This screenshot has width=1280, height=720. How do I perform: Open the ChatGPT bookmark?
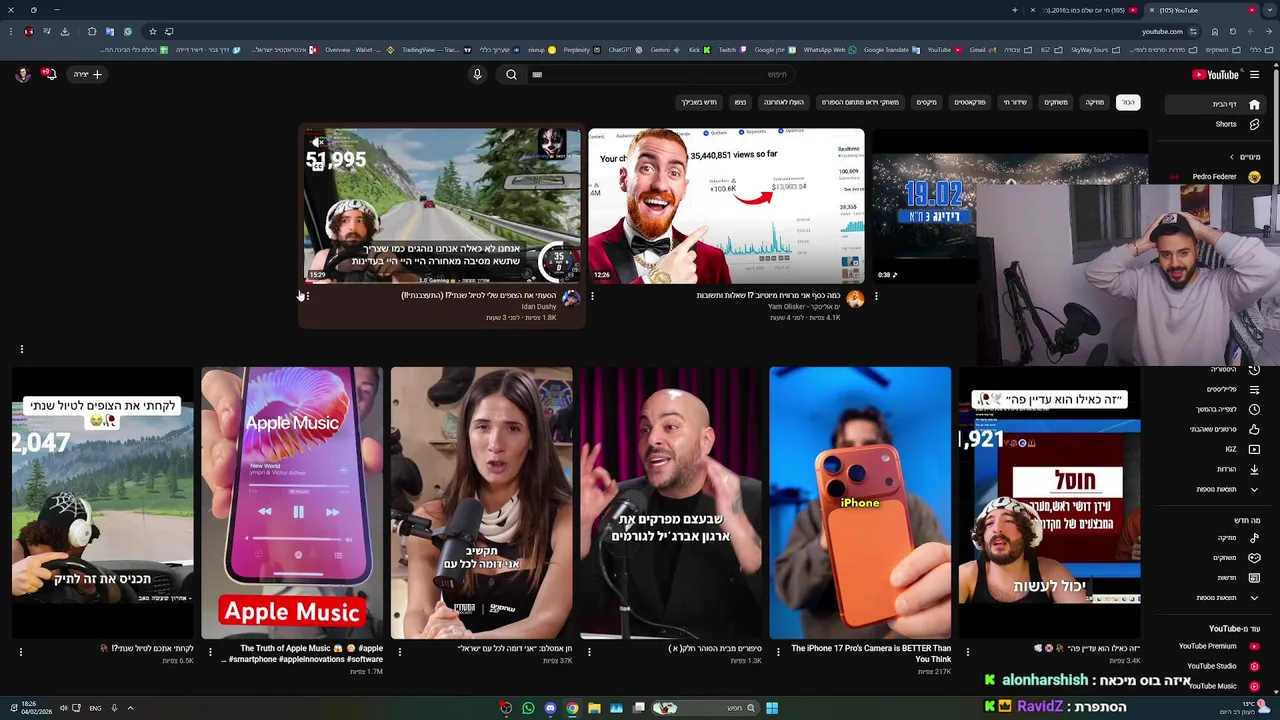coord(624,50)
